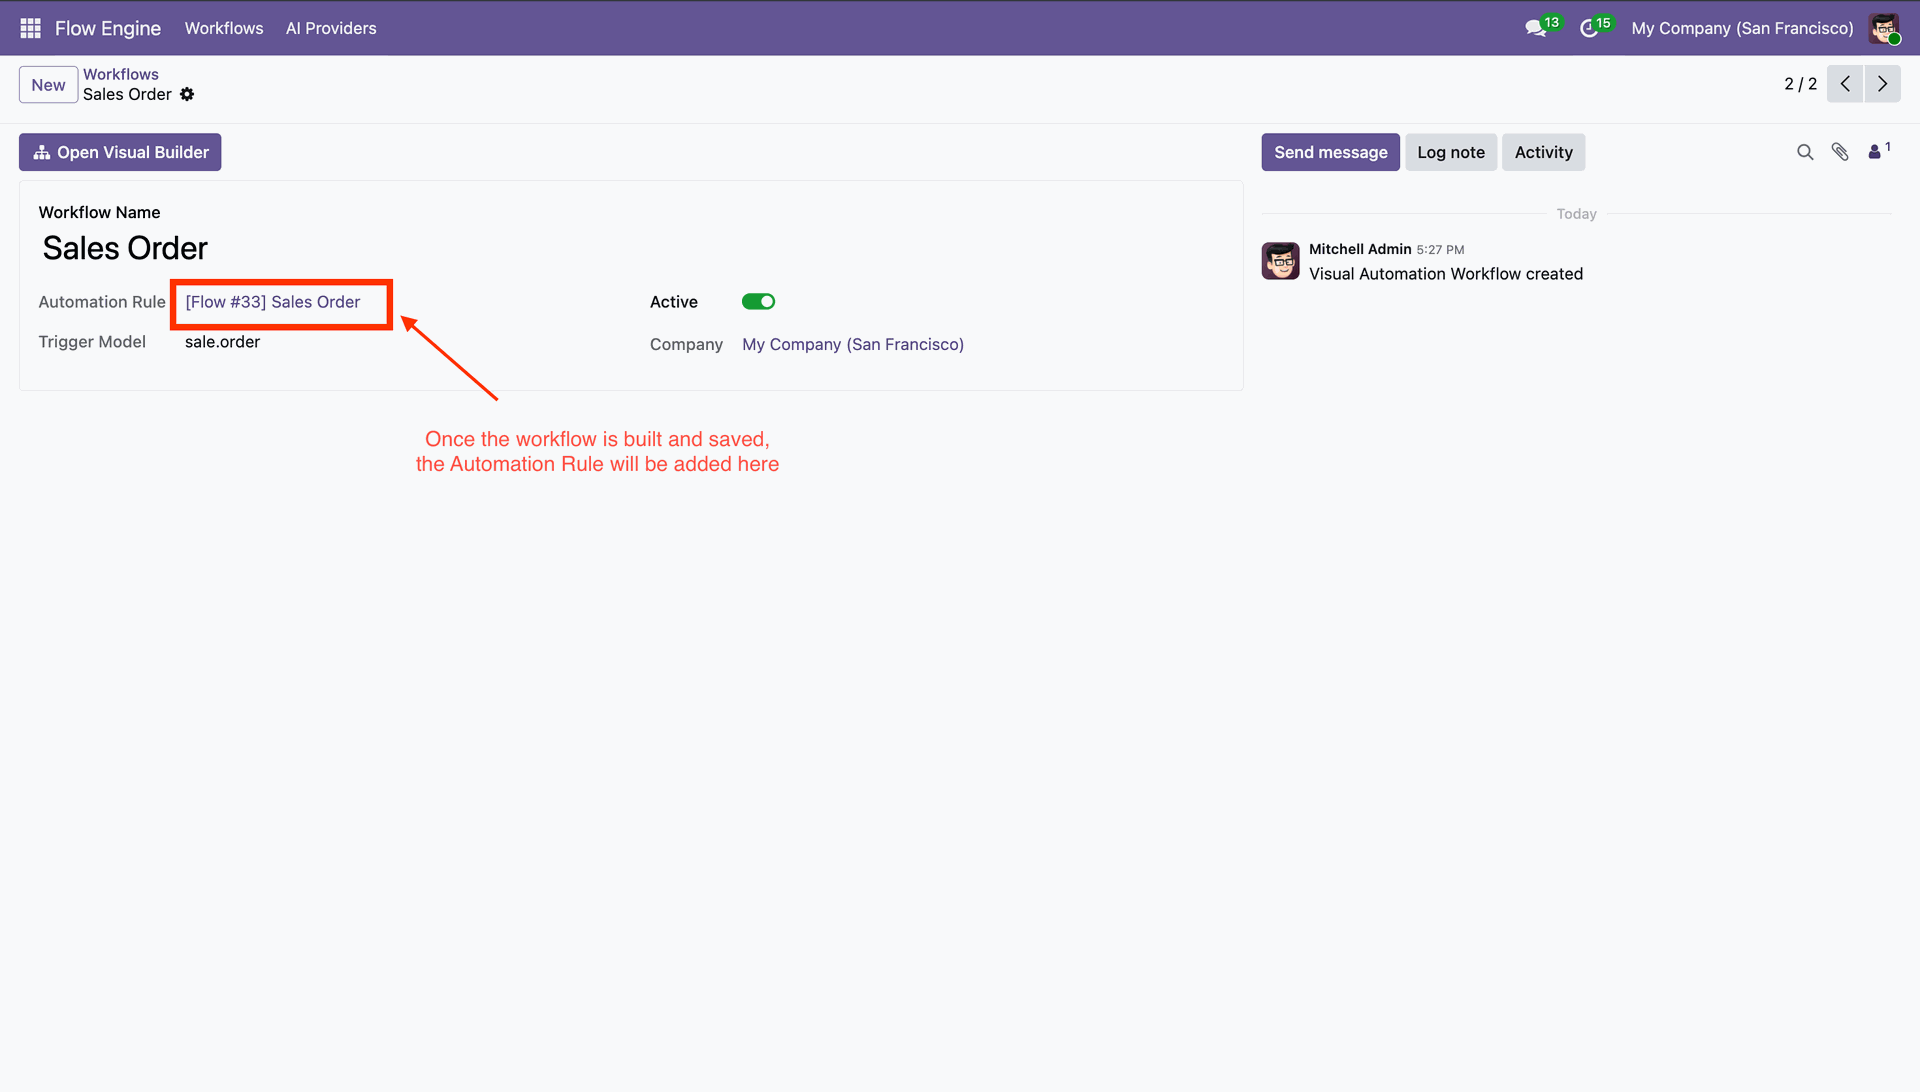Edit the Workflow Name field Sales Order

pyautogui.click(x=125, y=248)
